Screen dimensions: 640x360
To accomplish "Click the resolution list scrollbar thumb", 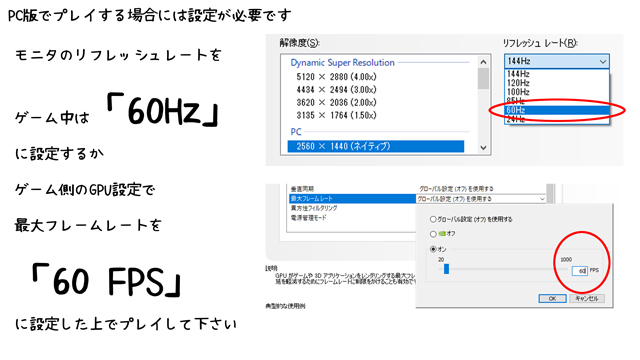I will coord(483,78).
